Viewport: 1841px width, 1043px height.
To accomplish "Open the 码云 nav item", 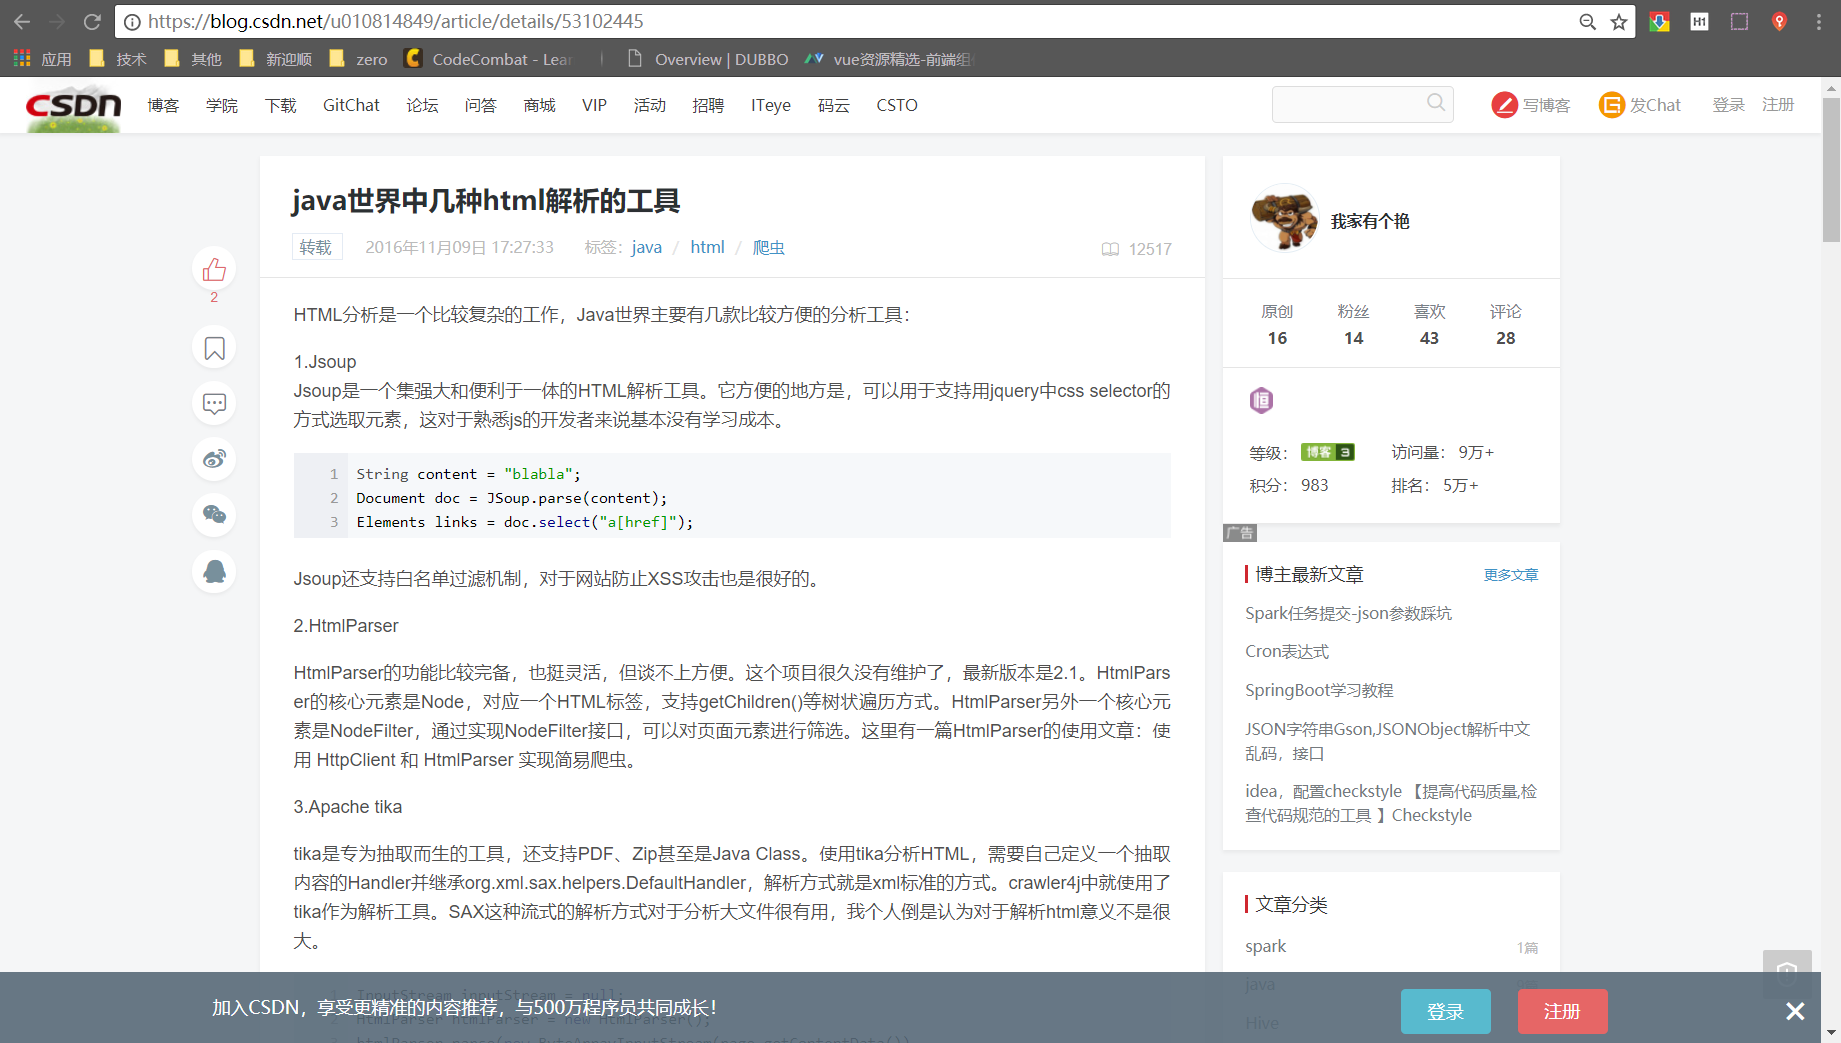I will pos(833,105).
